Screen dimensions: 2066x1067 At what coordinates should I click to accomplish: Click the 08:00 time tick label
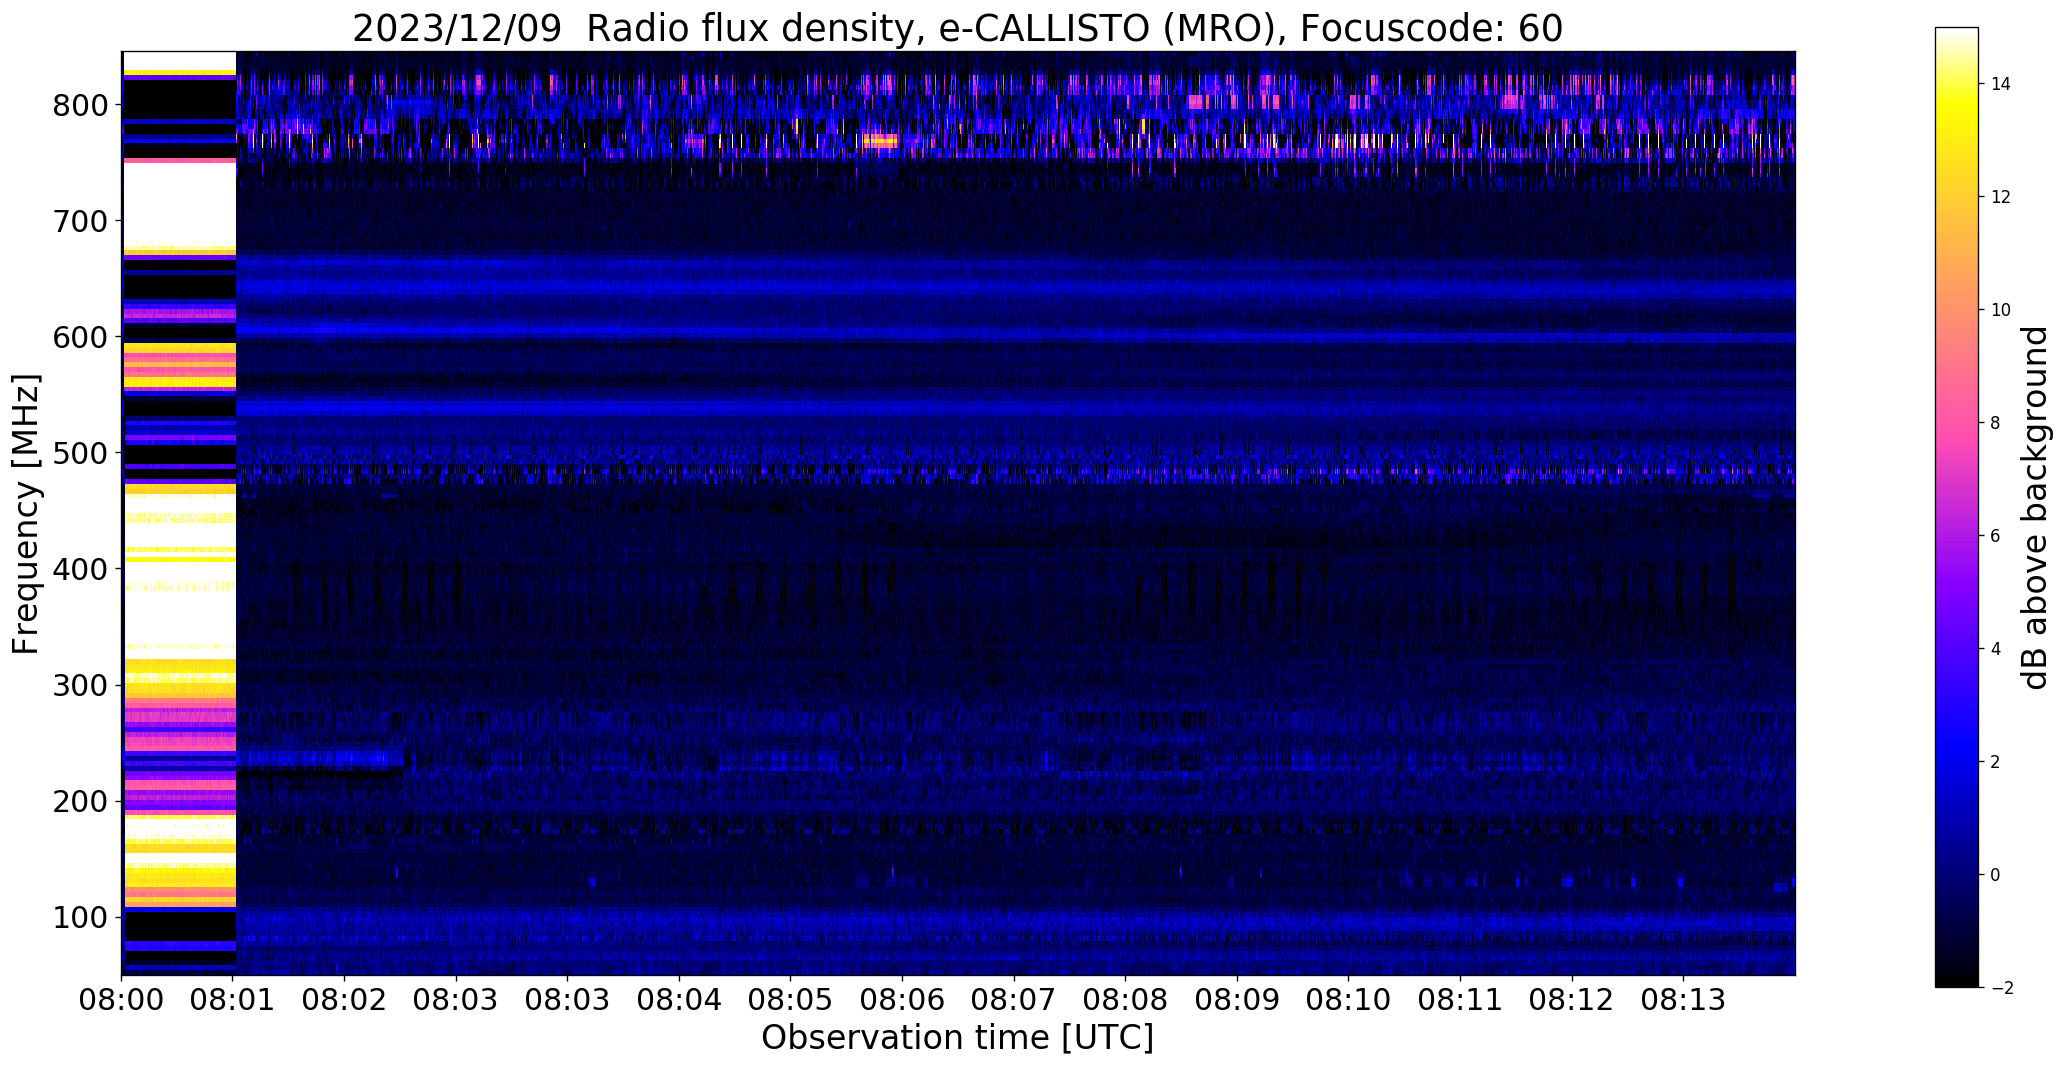point(122,1000)
